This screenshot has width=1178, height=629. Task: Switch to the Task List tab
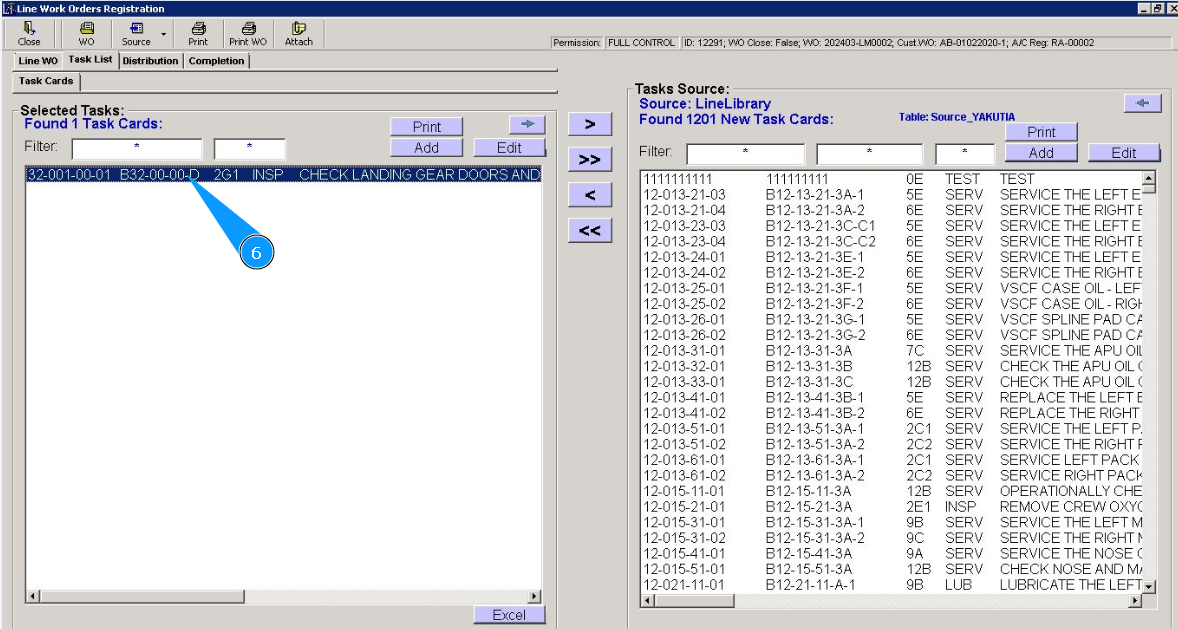(90, 59)
